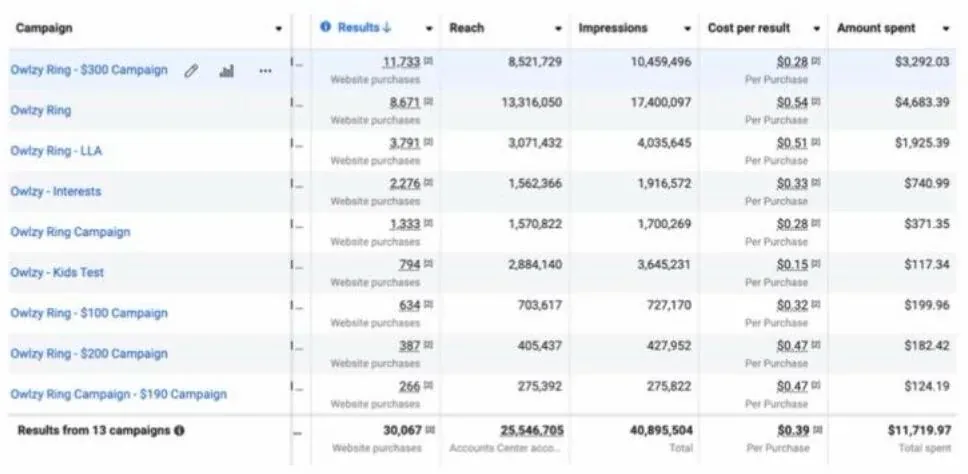The height and width of the screenshot is (474, 968).
Task: Click the 11,733 results value
Action: pyautogui.click(x=401, y=62)
